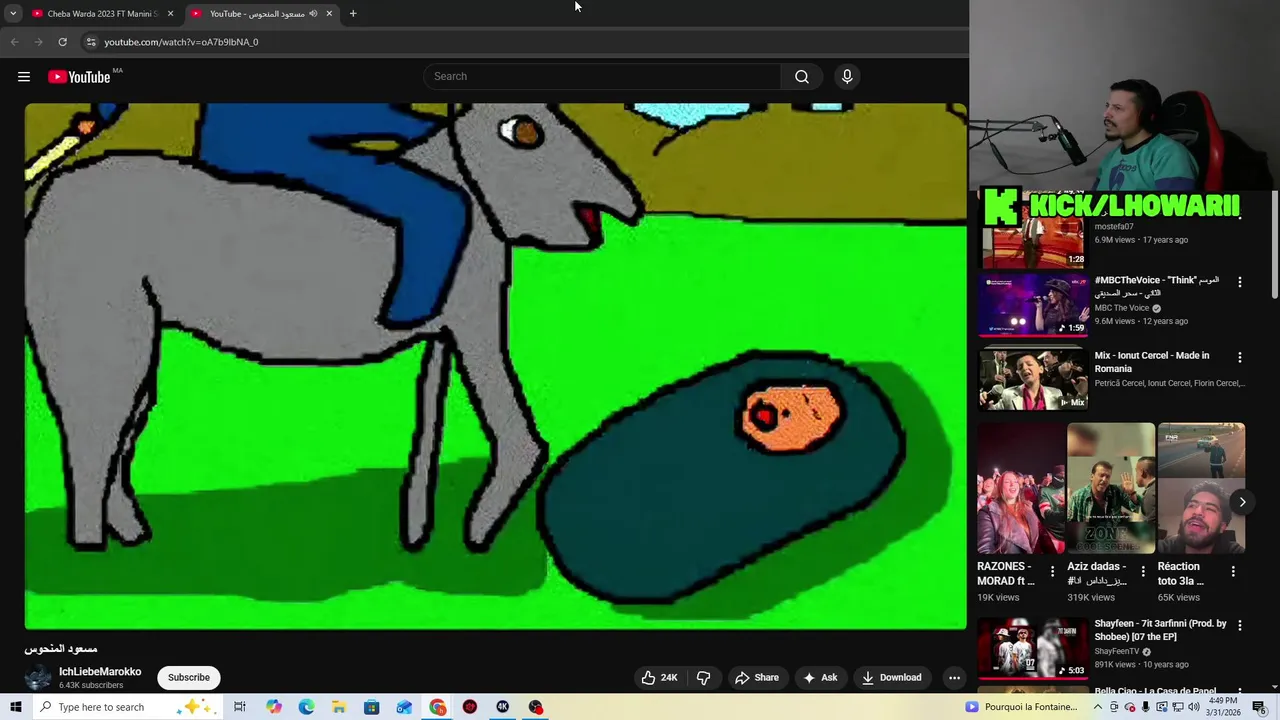Focus the YouTube search box
This screenshot has width=1280, height=720.
pyautogui.click(x=603, y=76)
